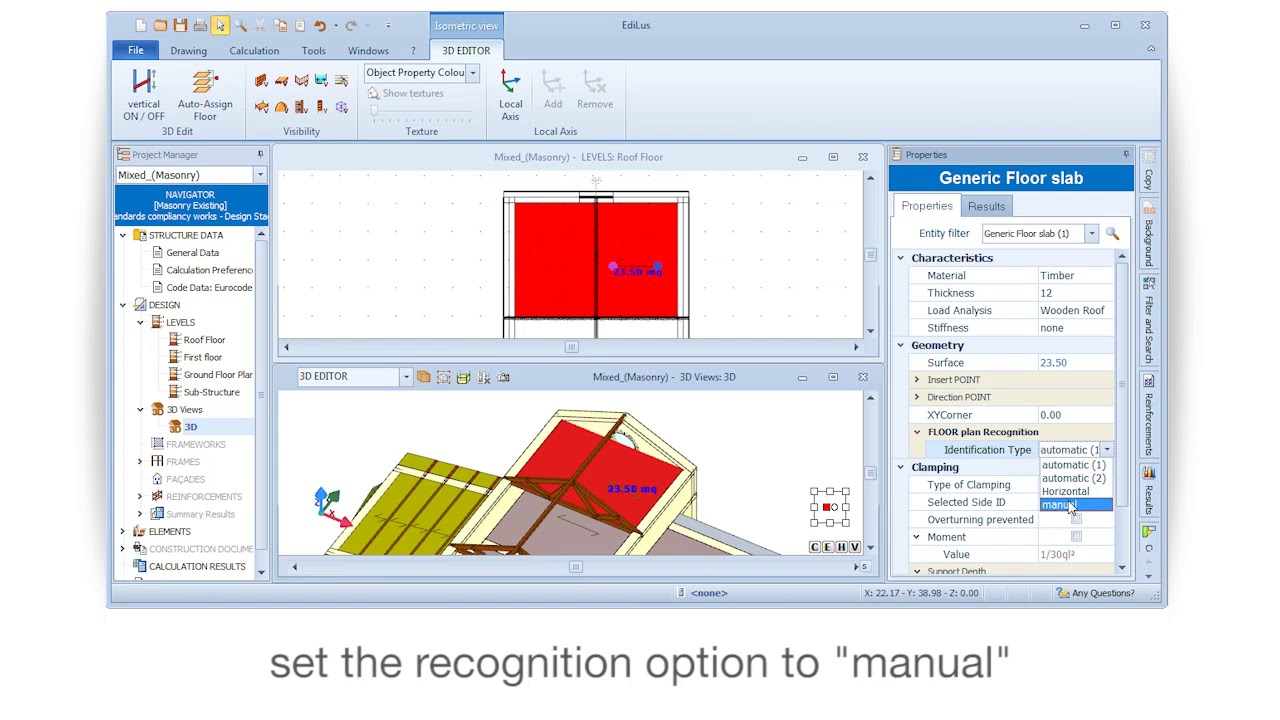The image size is (1280, 720).
Task: Select manual from the identification list
Action: click(x=1075, y=505)
